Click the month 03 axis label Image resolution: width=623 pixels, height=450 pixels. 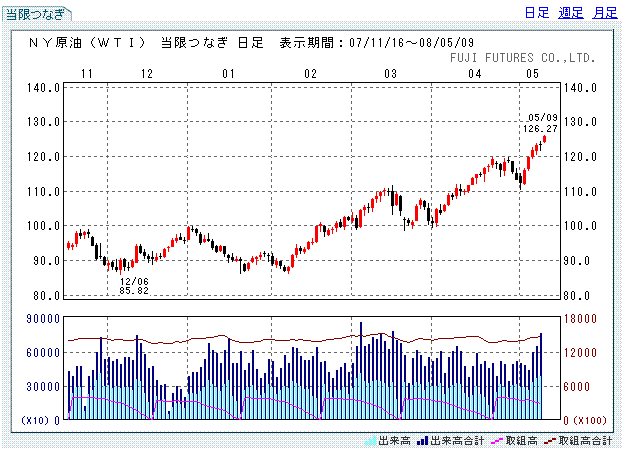391,74
